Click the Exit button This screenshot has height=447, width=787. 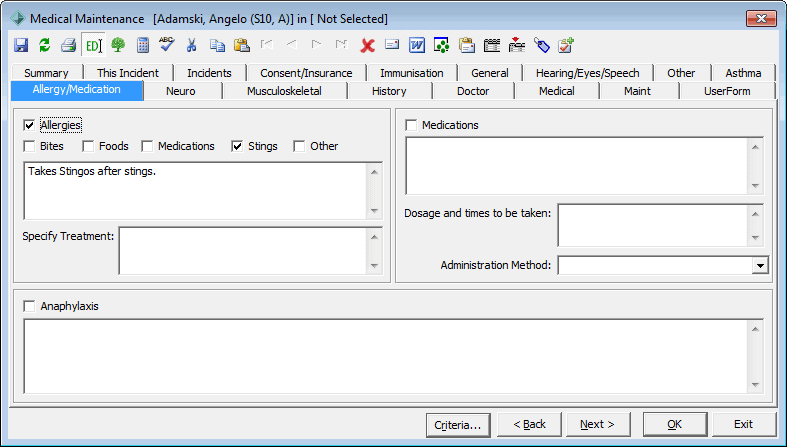pyautogui.click(x=743, y=424)
